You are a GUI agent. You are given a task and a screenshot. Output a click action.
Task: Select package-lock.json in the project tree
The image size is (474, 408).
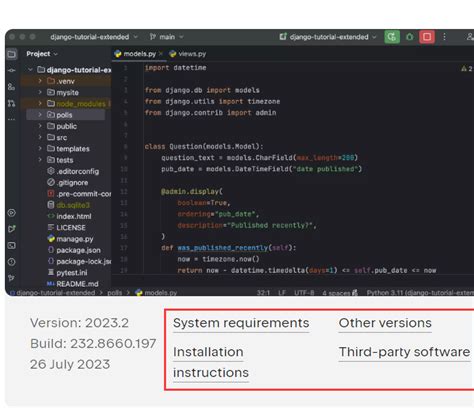(79, 261)
